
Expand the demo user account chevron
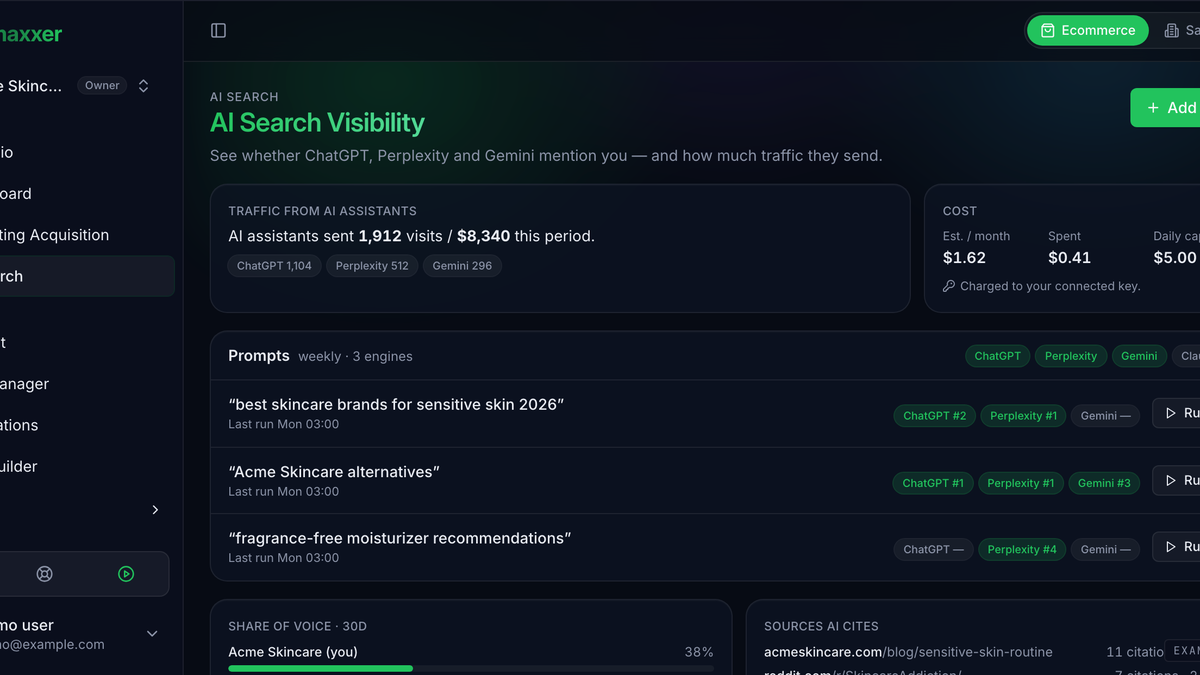(x=152, y=633)
